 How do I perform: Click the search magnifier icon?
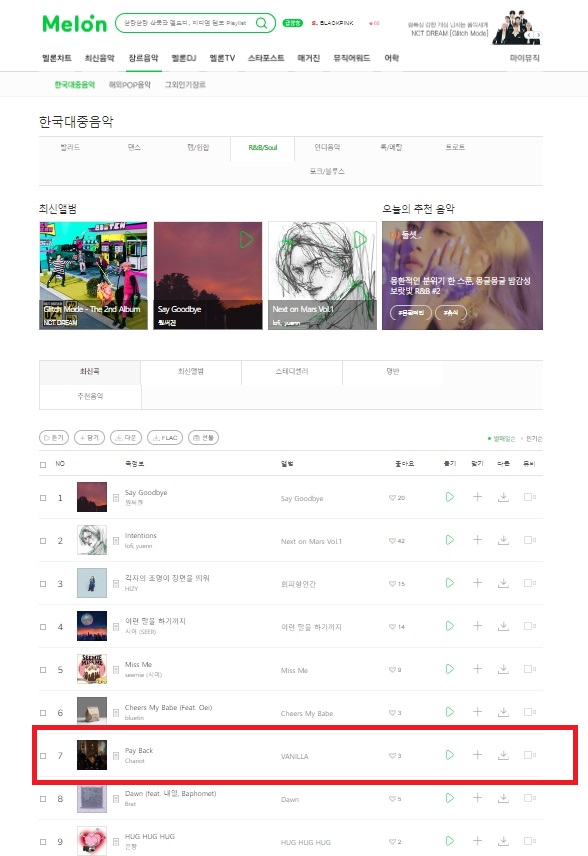click(262, 23)
